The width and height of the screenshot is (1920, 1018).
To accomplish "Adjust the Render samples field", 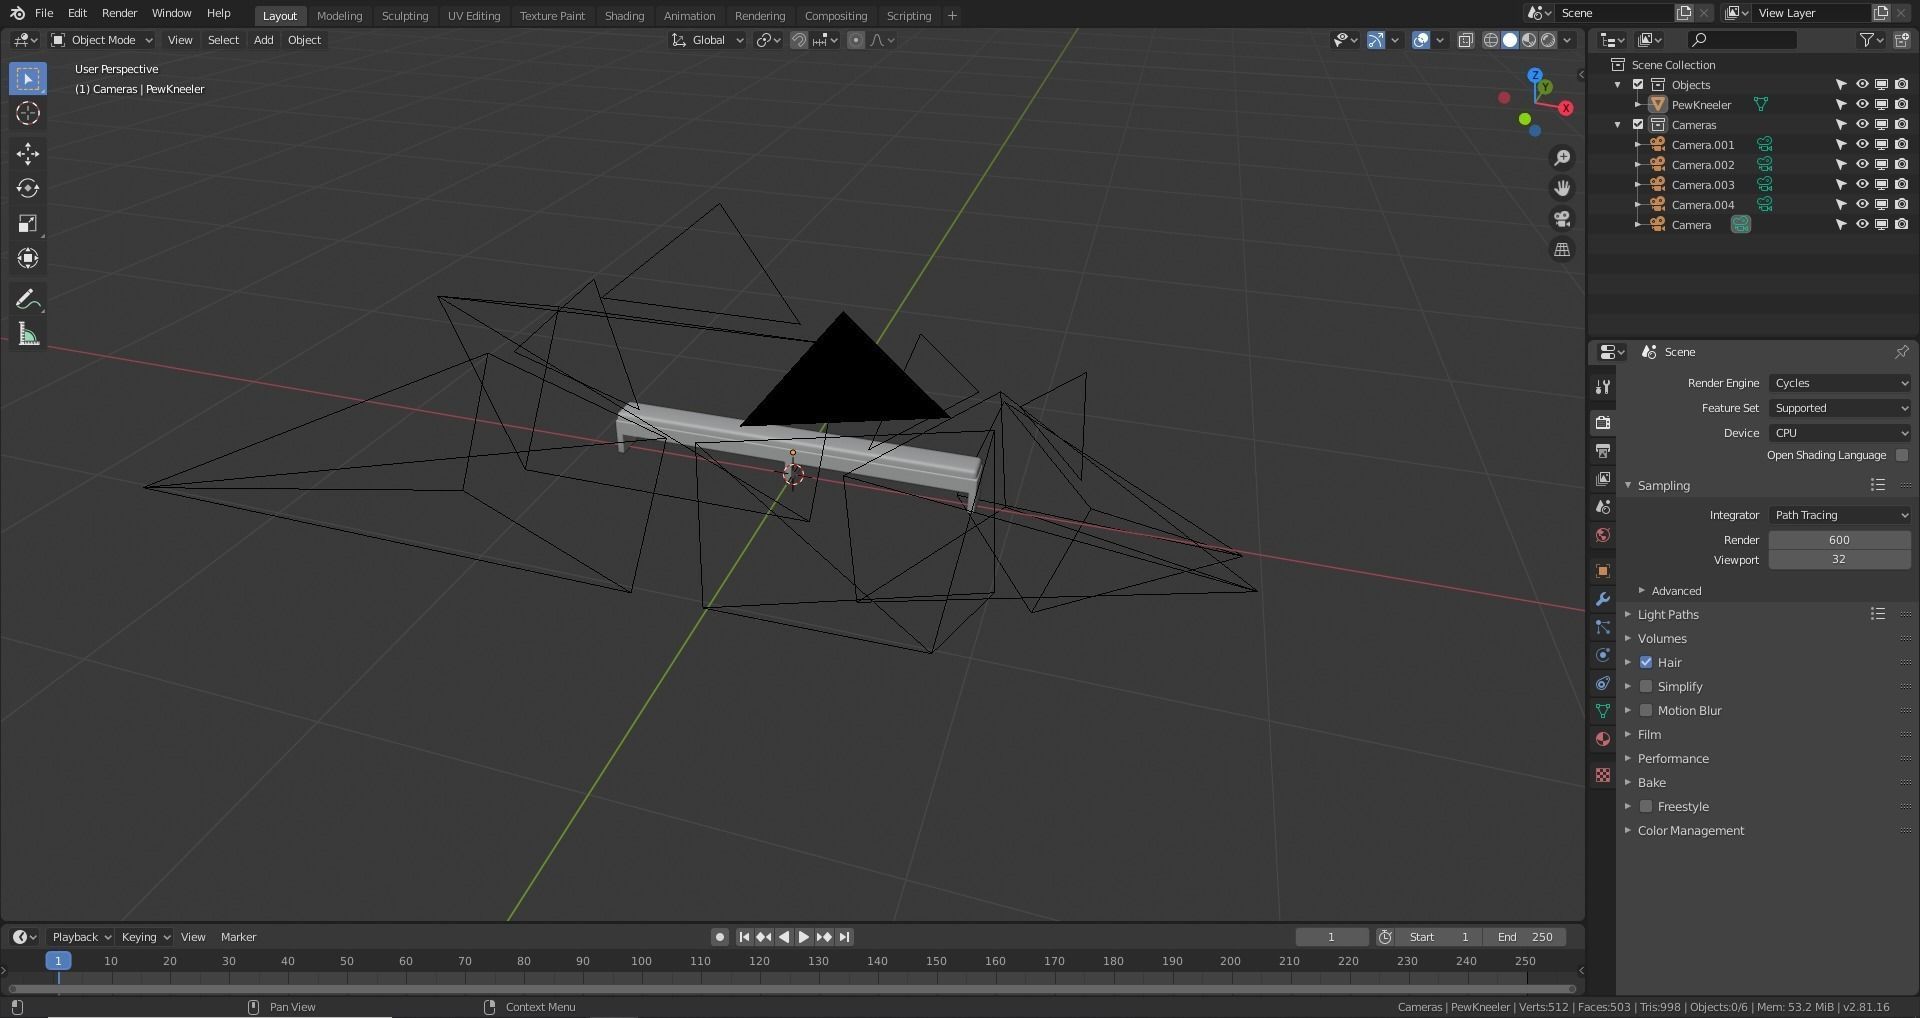I will pyautogui.click(x=1839, y=540).
